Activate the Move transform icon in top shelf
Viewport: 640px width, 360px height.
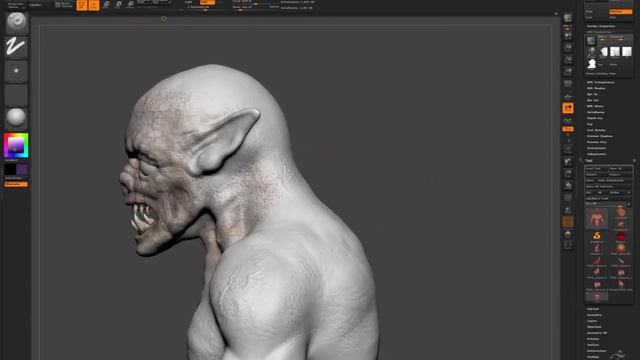point(106,5)
